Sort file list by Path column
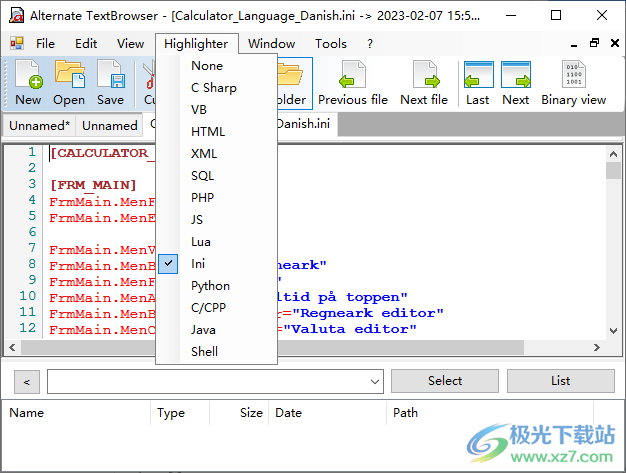This screenshot has width=626, height=473. pos(490,413)
